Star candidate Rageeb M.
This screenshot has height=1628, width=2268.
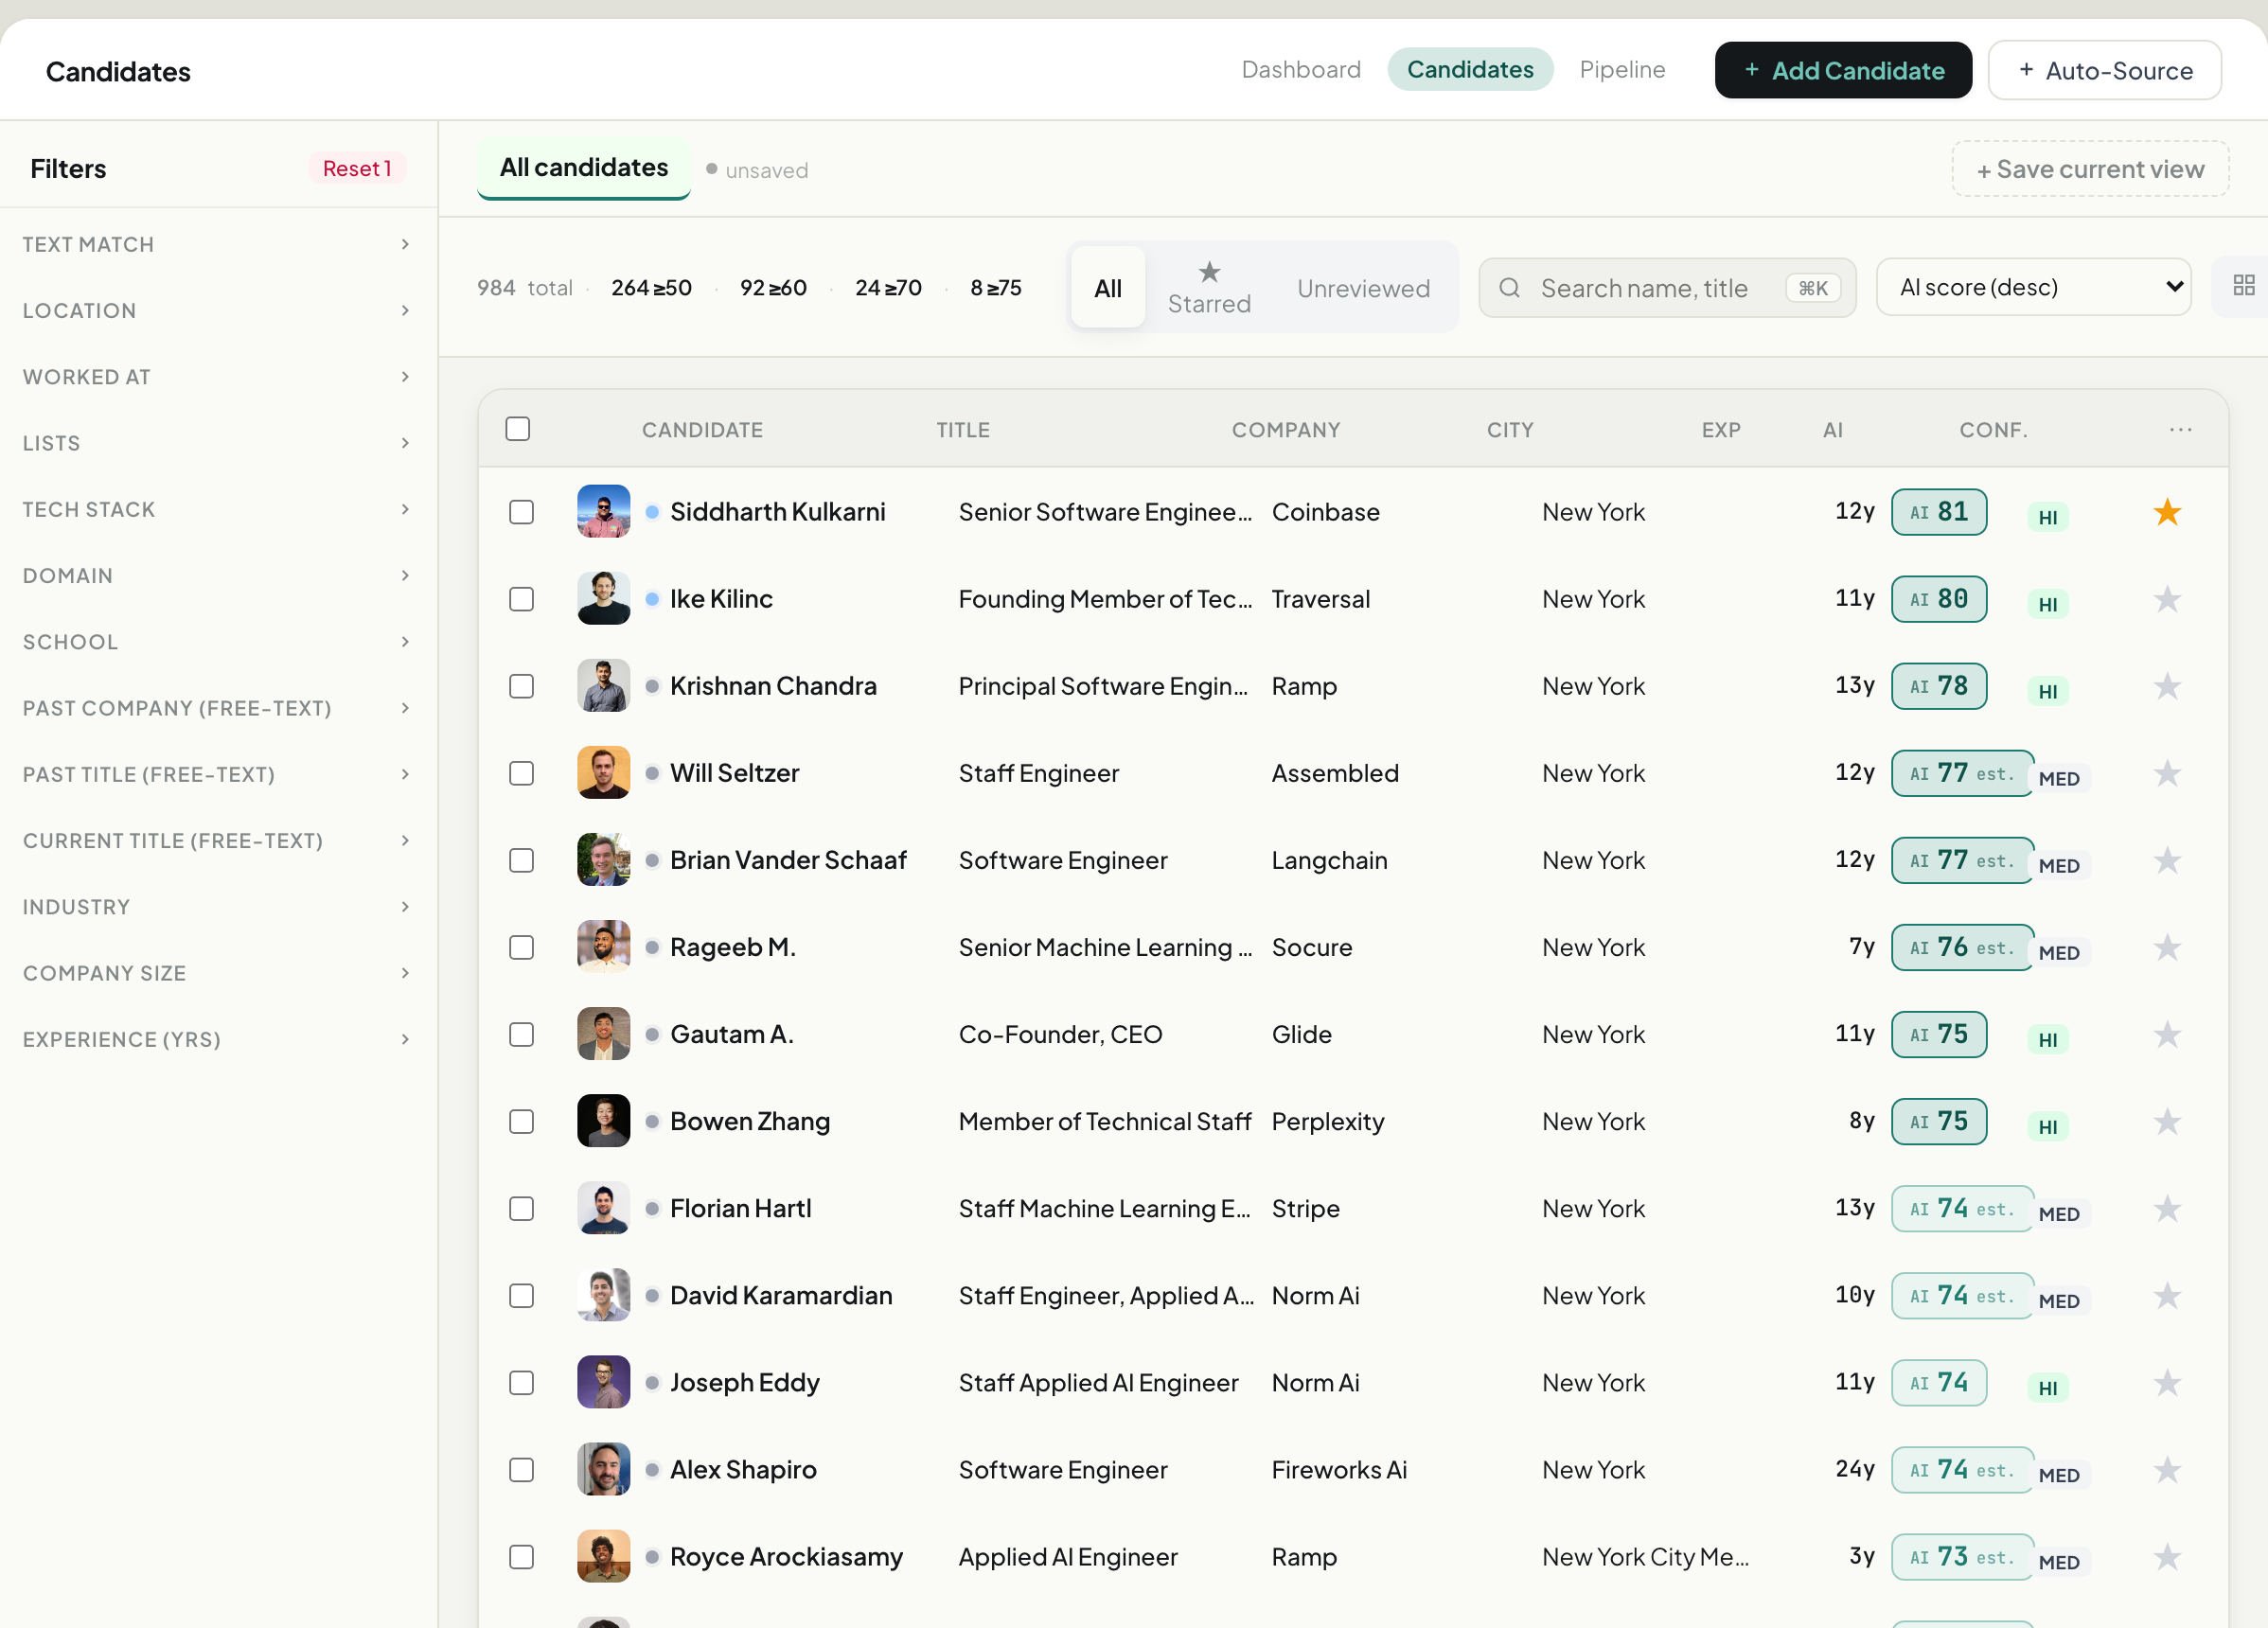[x=2166, y=947]
